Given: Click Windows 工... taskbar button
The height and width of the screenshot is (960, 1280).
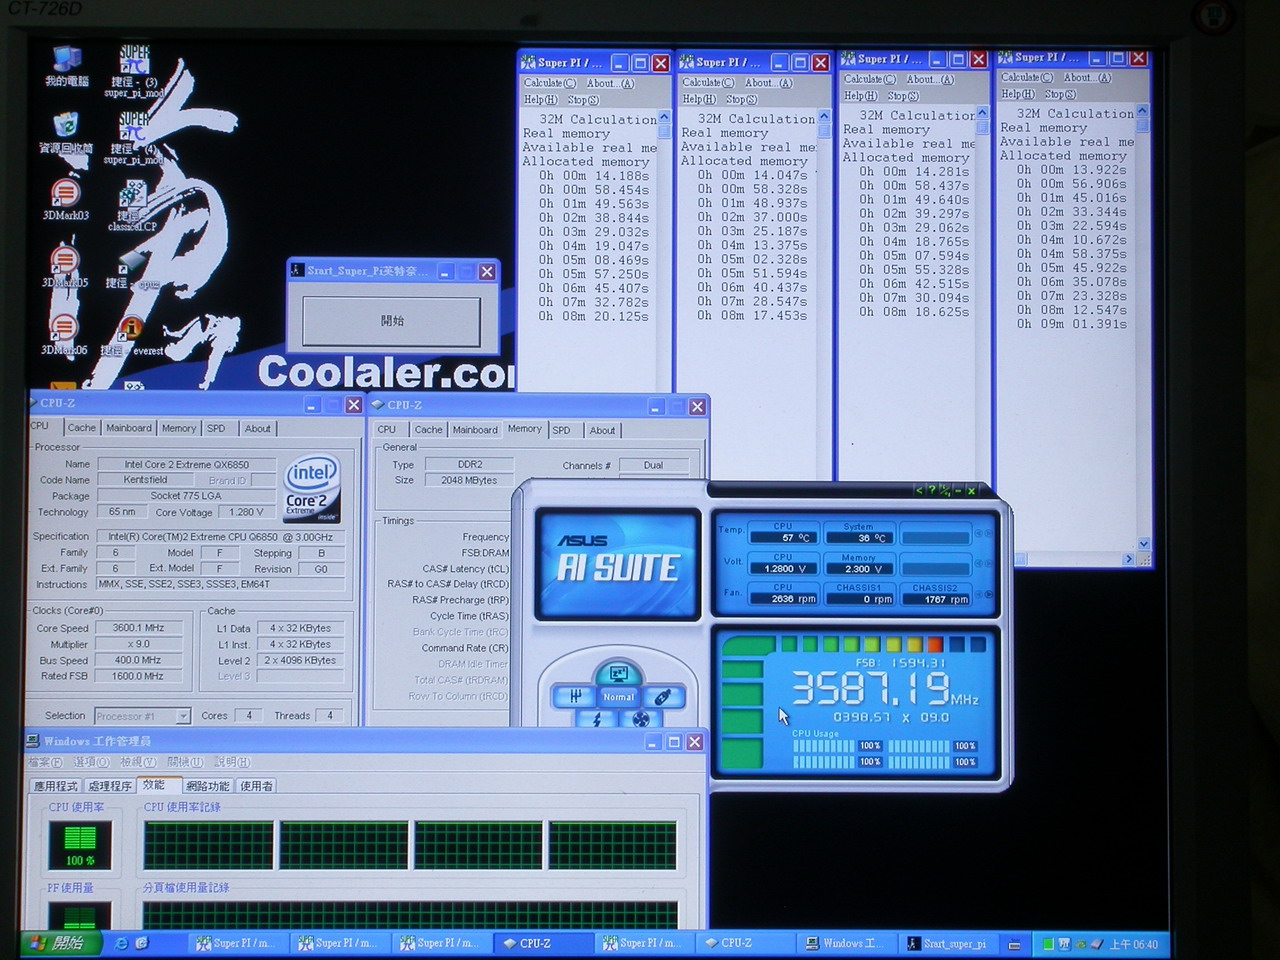Looking at the screenshot, I should click(847, 943).
